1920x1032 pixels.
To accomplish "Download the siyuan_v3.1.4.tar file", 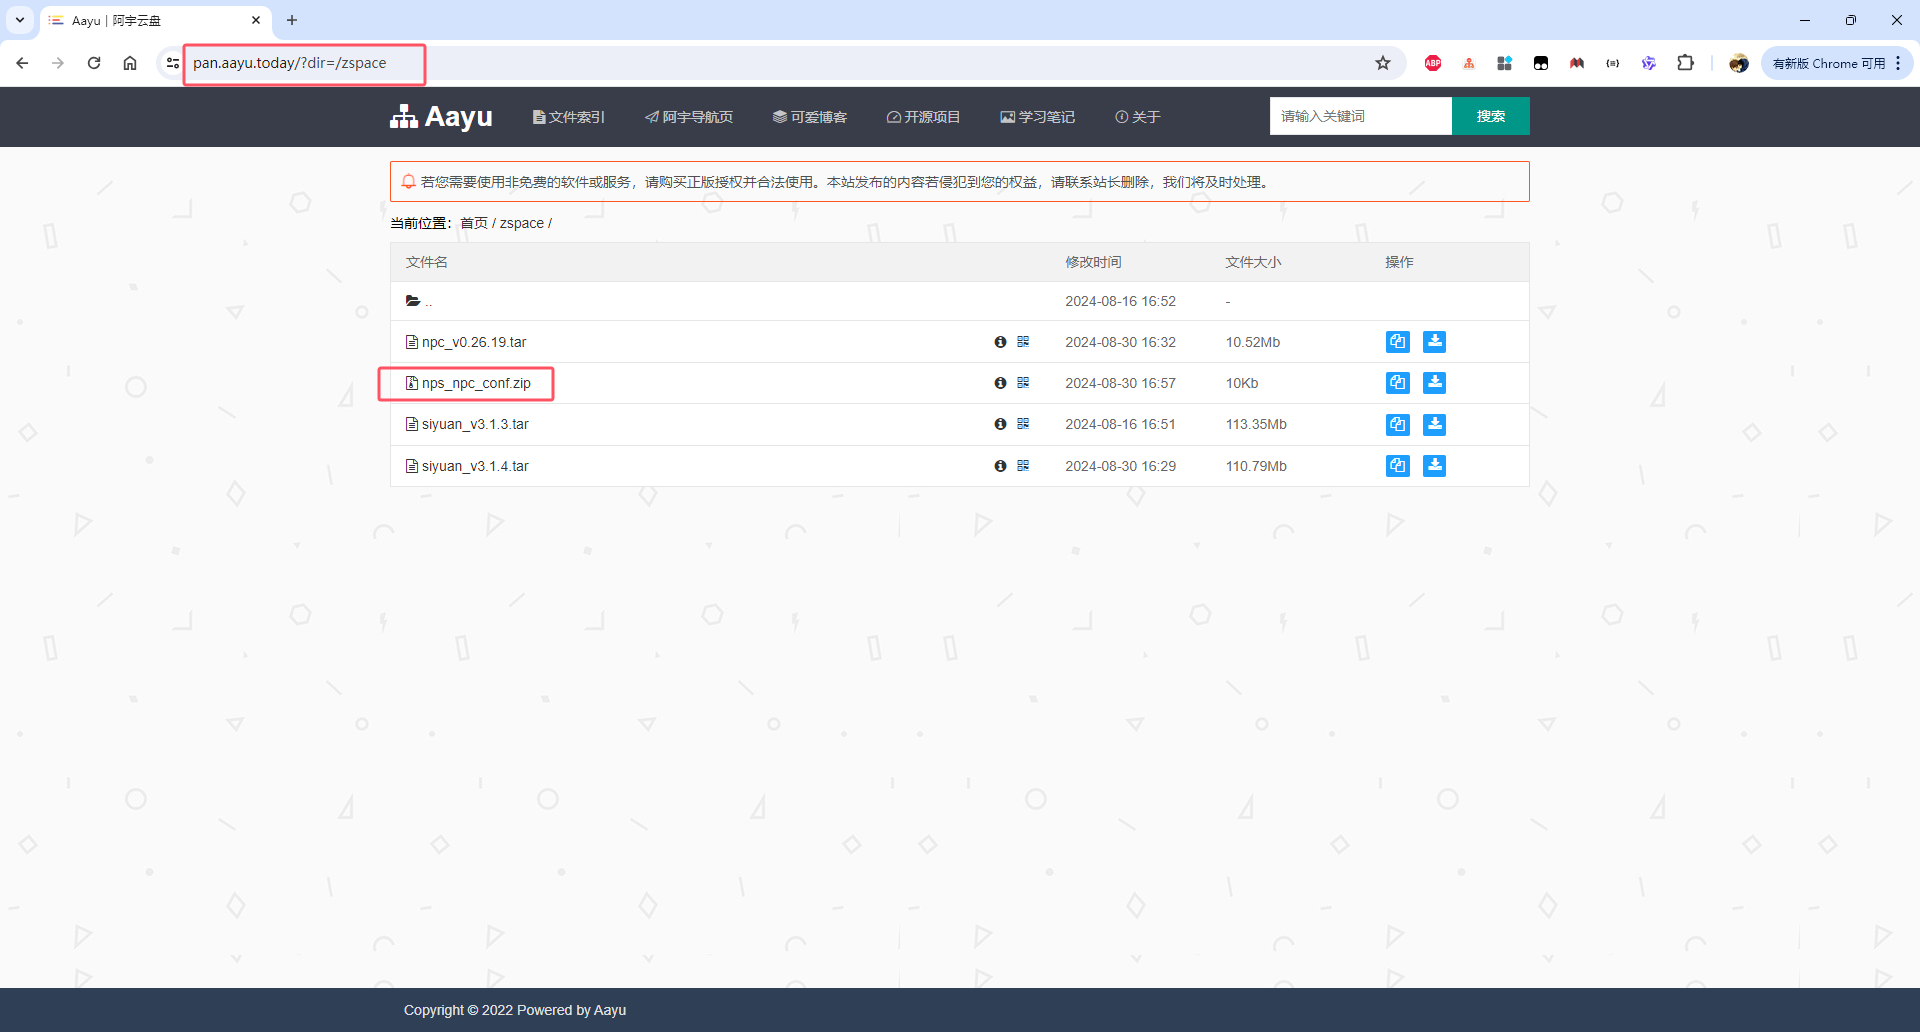I will click(x=1434, y=466).
